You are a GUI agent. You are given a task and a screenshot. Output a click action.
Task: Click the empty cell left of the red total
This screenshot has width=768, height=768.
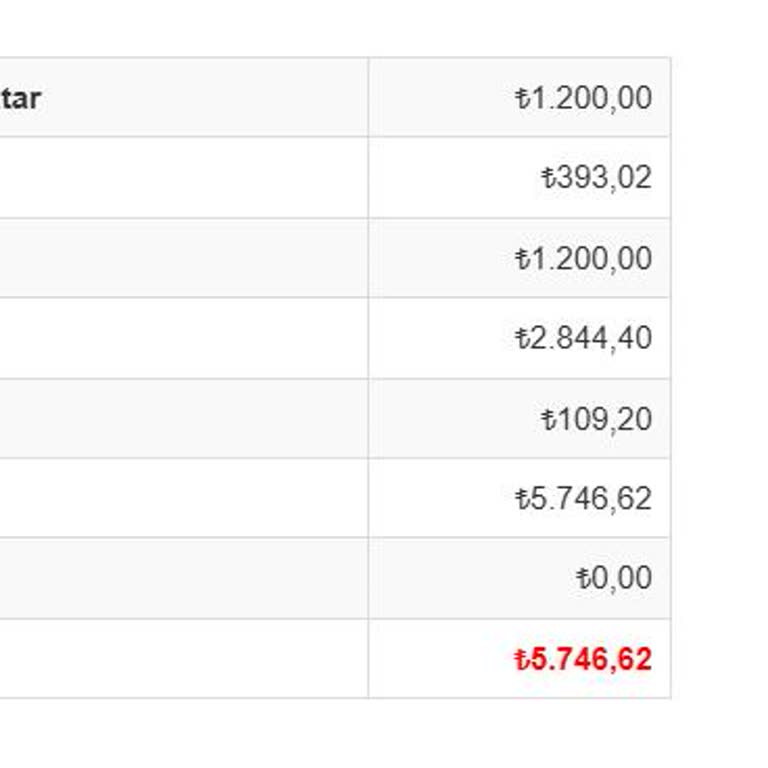tap(184, 659)
